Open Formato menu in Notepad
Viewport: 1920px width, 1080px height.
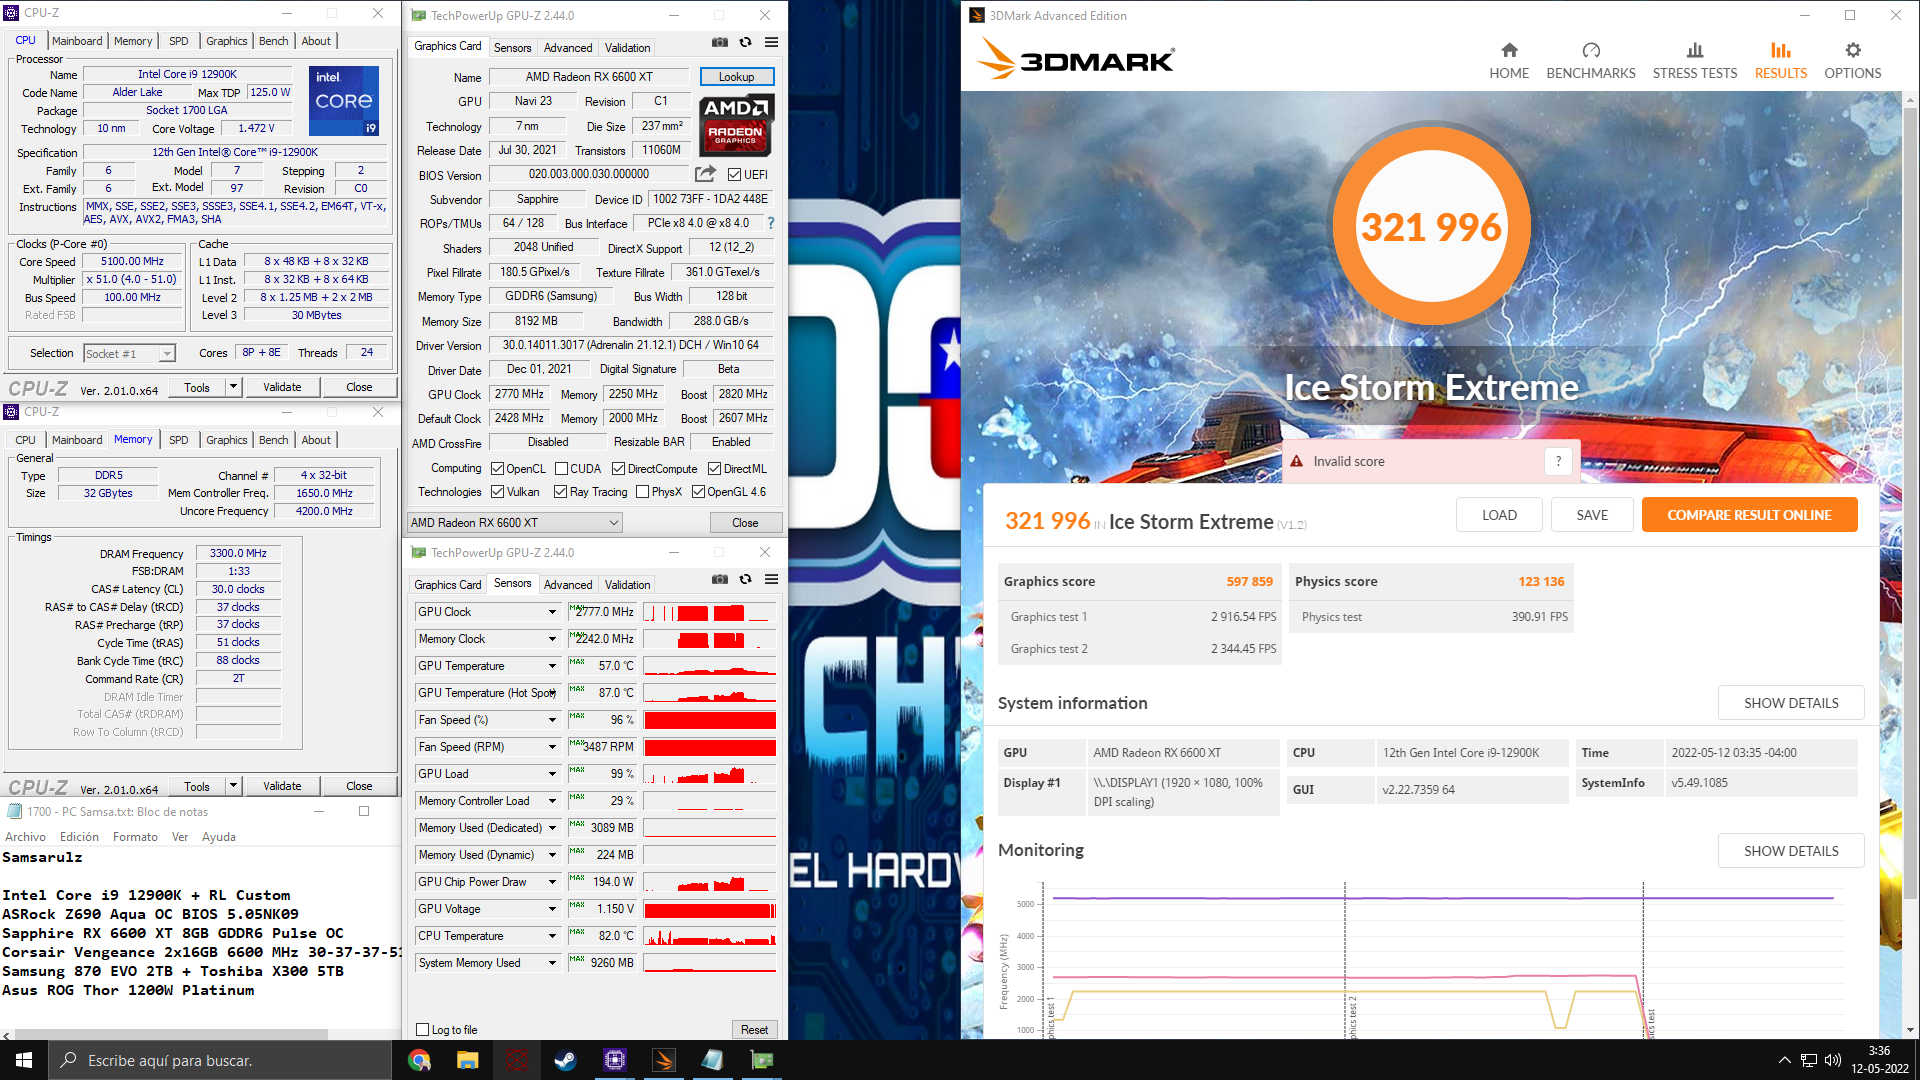point(135,837)
